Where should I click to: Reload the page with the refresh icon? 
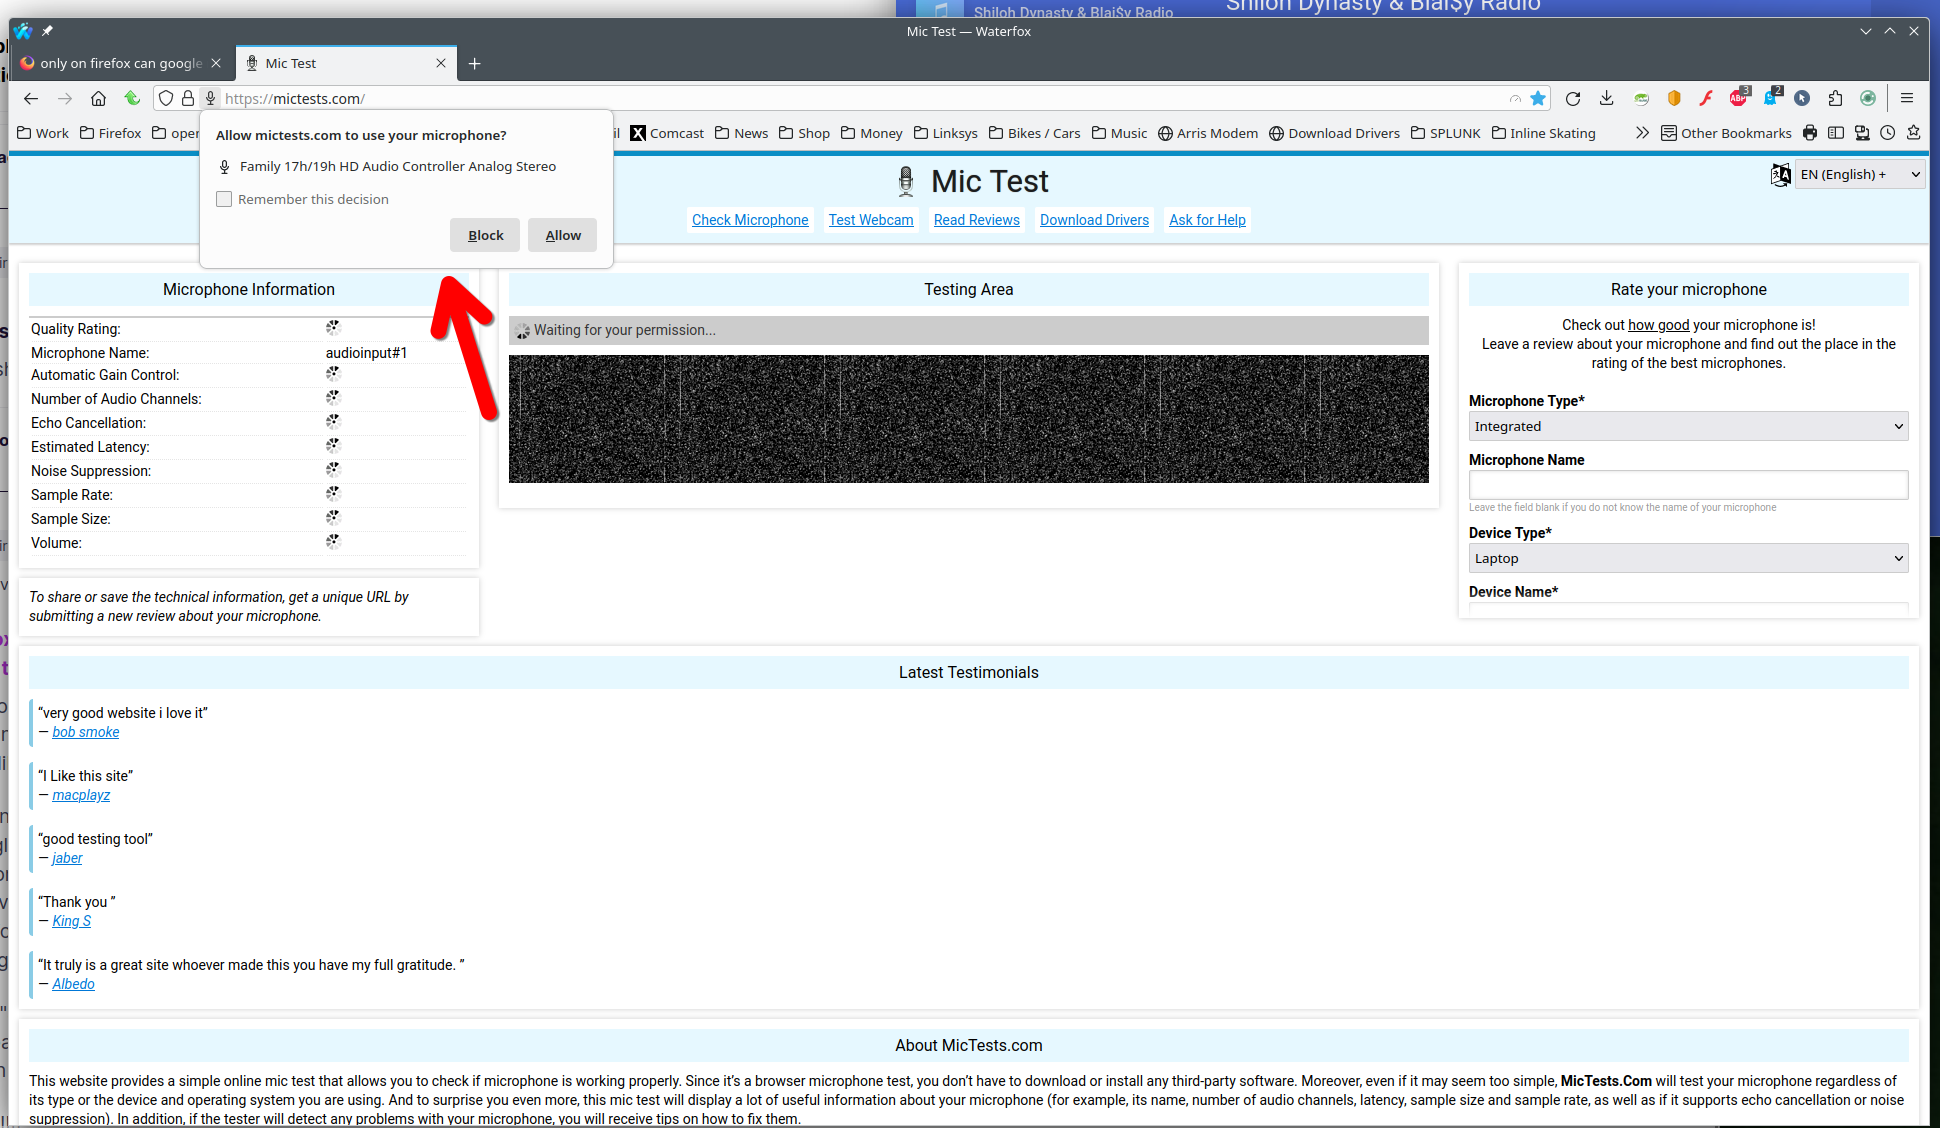click(x=1573, y=98)
